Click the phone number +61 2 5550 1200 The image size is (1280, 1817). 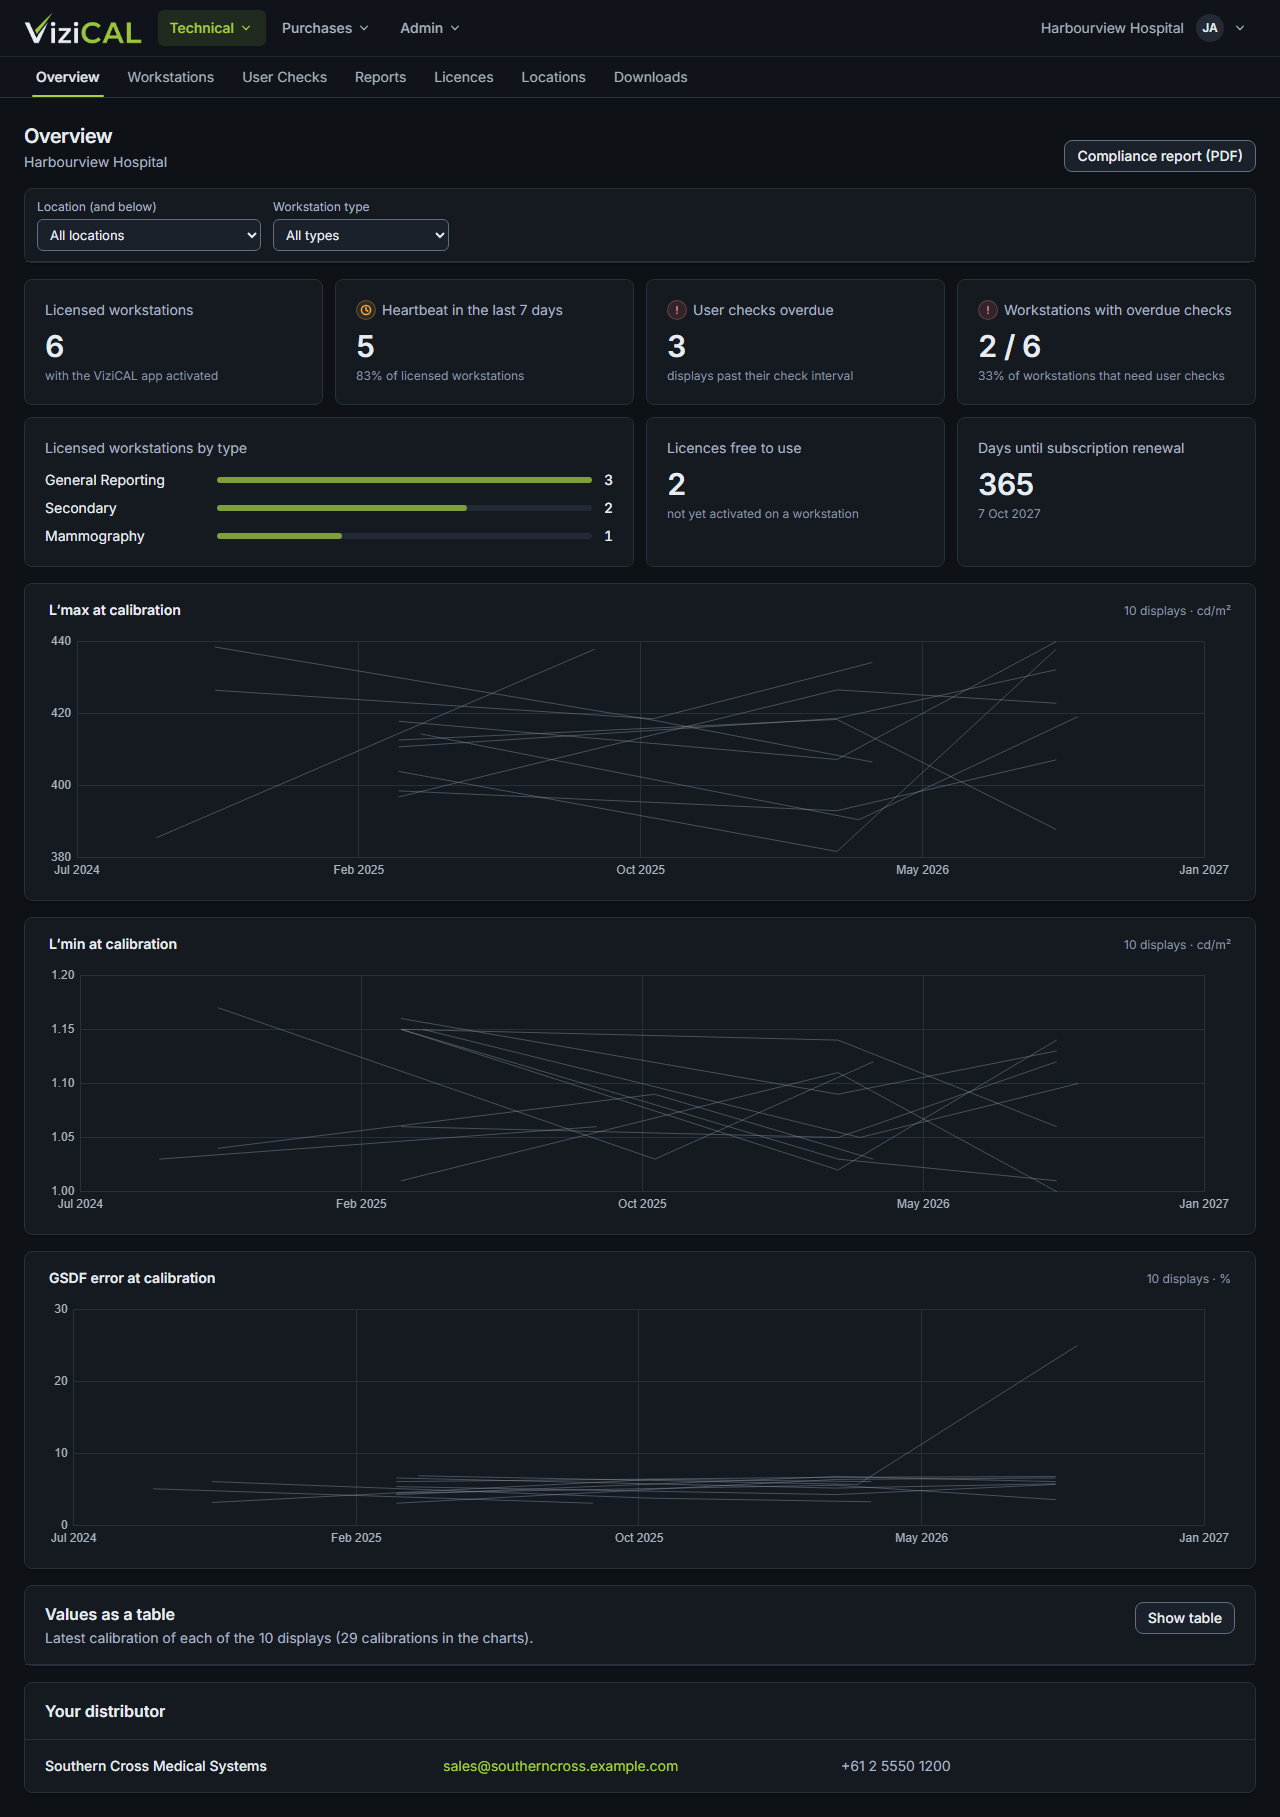coord(896,1766)
